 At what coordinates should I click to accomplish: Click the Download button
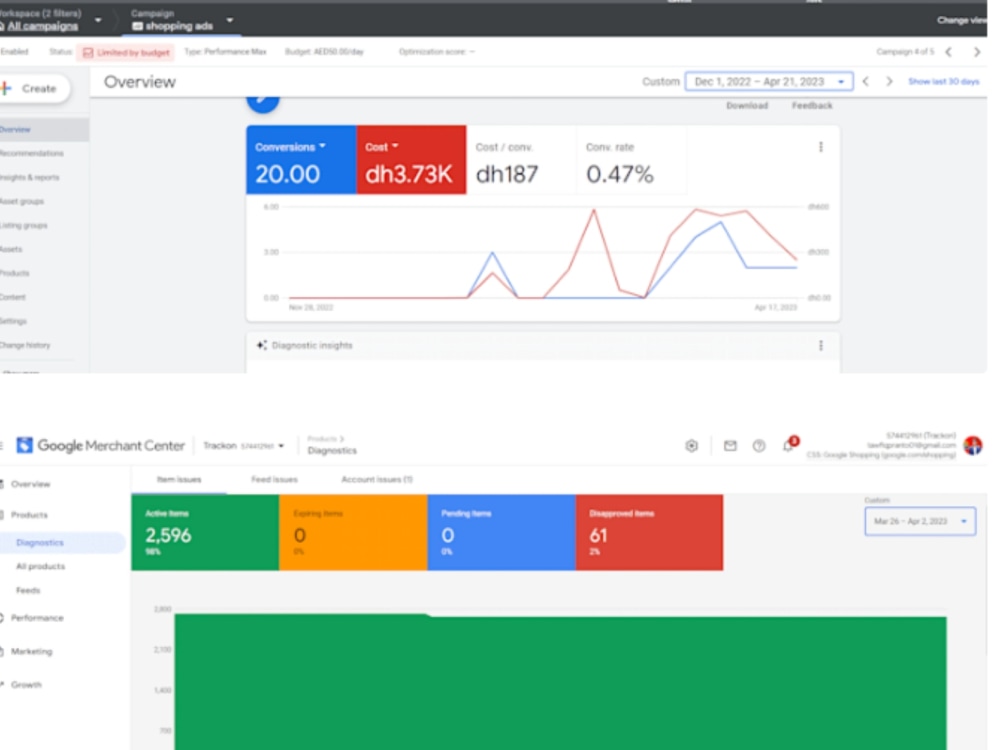click(747, 106)
